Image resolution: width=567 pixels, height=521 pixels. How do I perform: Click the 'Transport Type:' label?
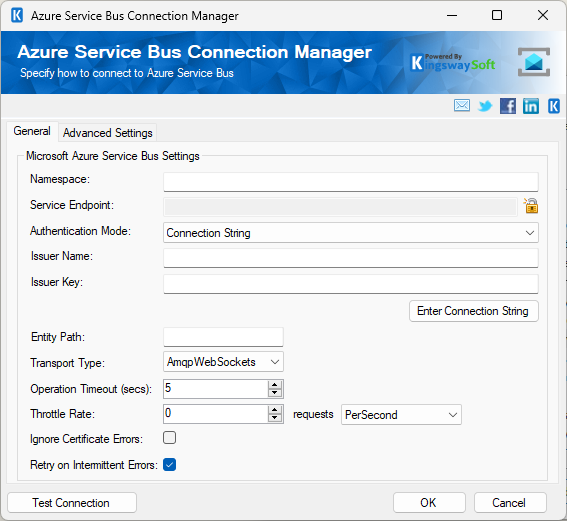coord(68,363)
